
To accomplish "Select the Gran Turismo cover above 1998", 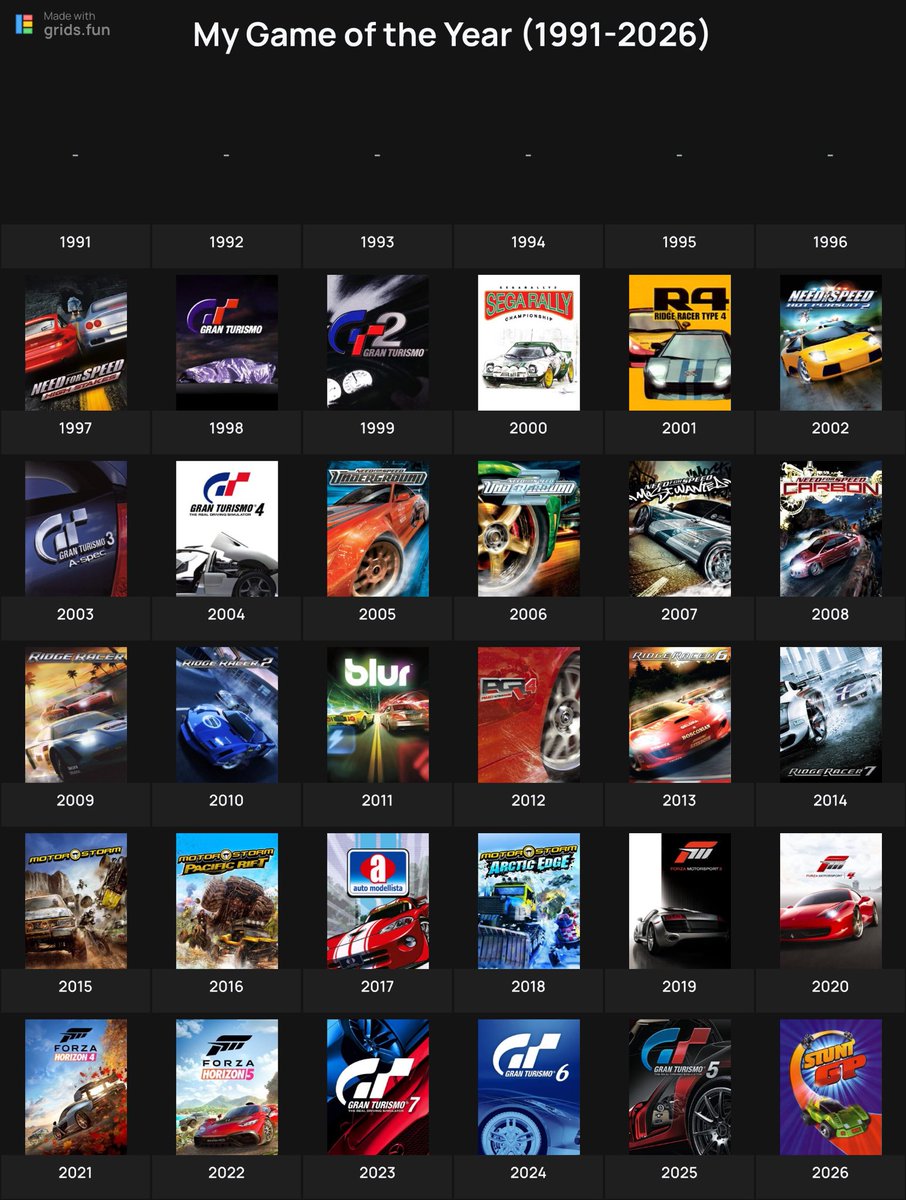I will pyautogui.click(x=227, y=343).
